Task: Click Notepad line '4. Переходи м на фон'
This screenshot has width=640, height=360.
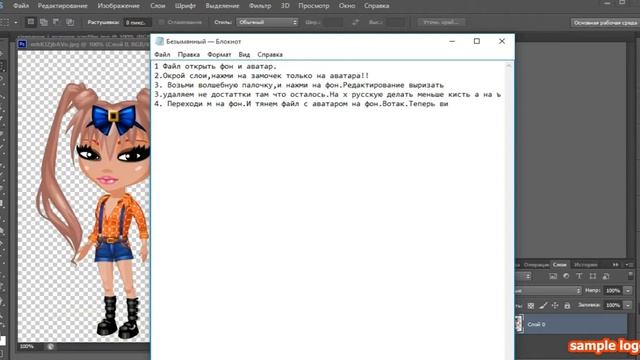Action: click(x=301, y=104)
